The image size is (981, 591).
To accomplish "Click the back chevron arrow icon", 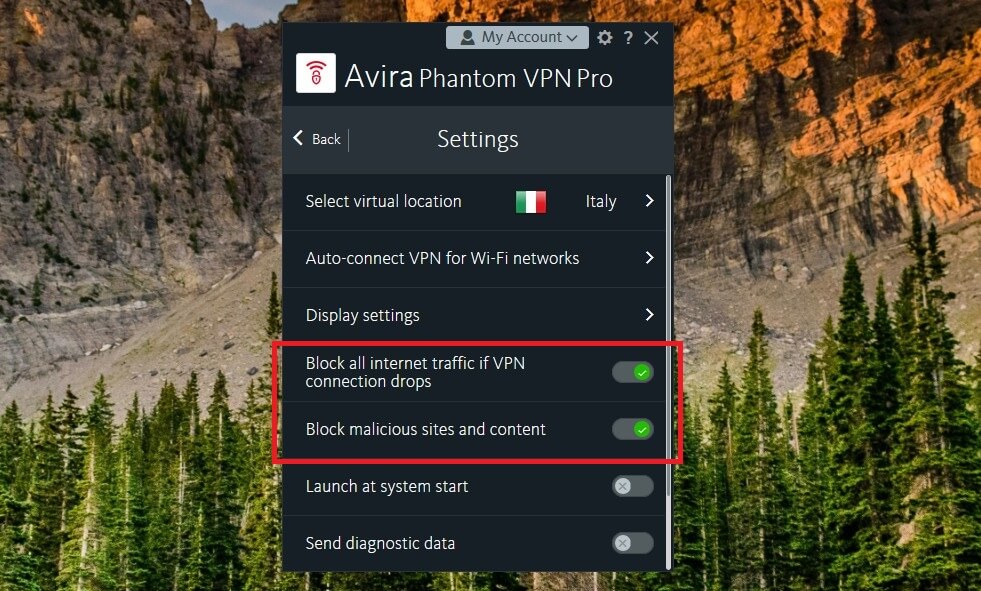I will point(297,139).
